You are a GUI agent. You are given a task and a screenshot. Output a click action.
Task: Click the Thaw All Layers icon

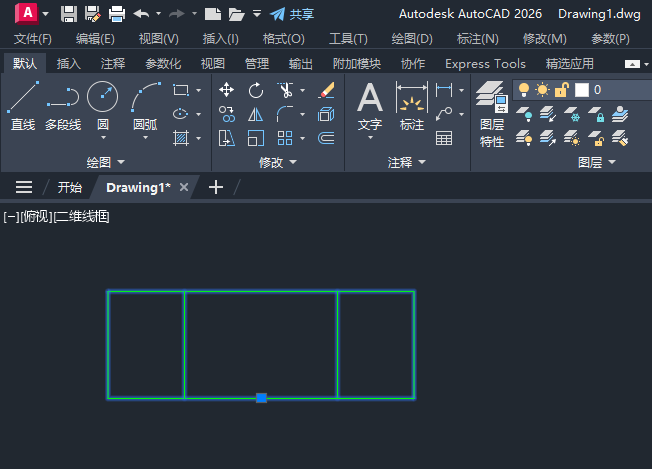[x=572, y=138]
